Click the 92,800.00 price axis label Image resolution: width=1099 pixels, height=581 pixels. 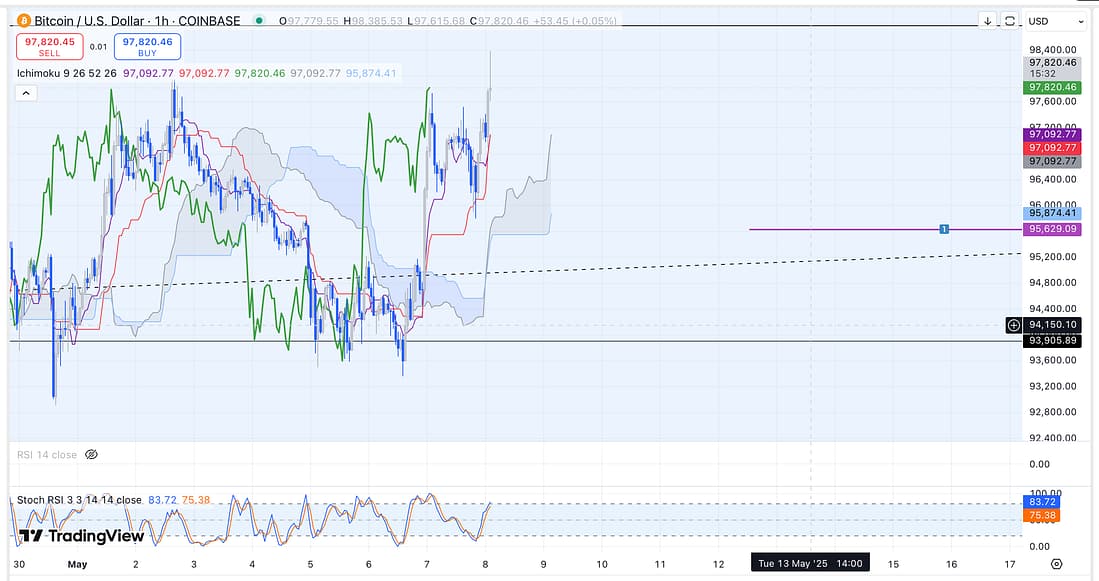click(1052, 412)
